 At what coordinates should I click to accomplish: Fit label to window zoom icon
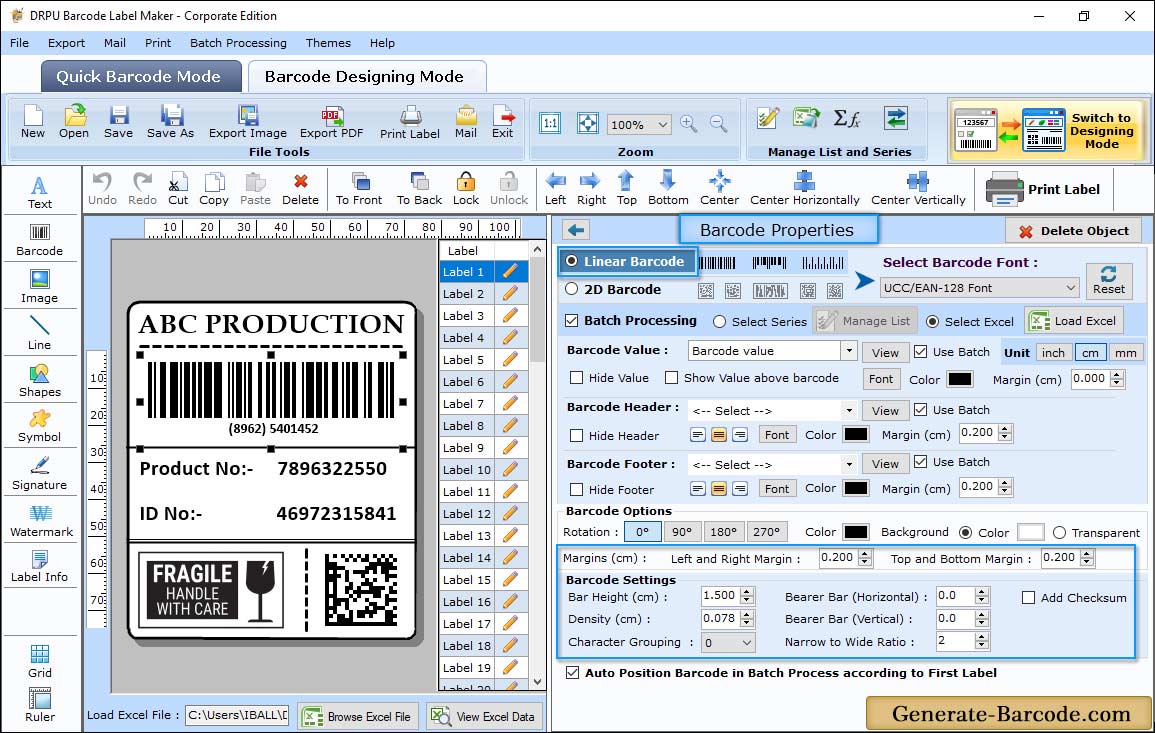tap(588, 123)
